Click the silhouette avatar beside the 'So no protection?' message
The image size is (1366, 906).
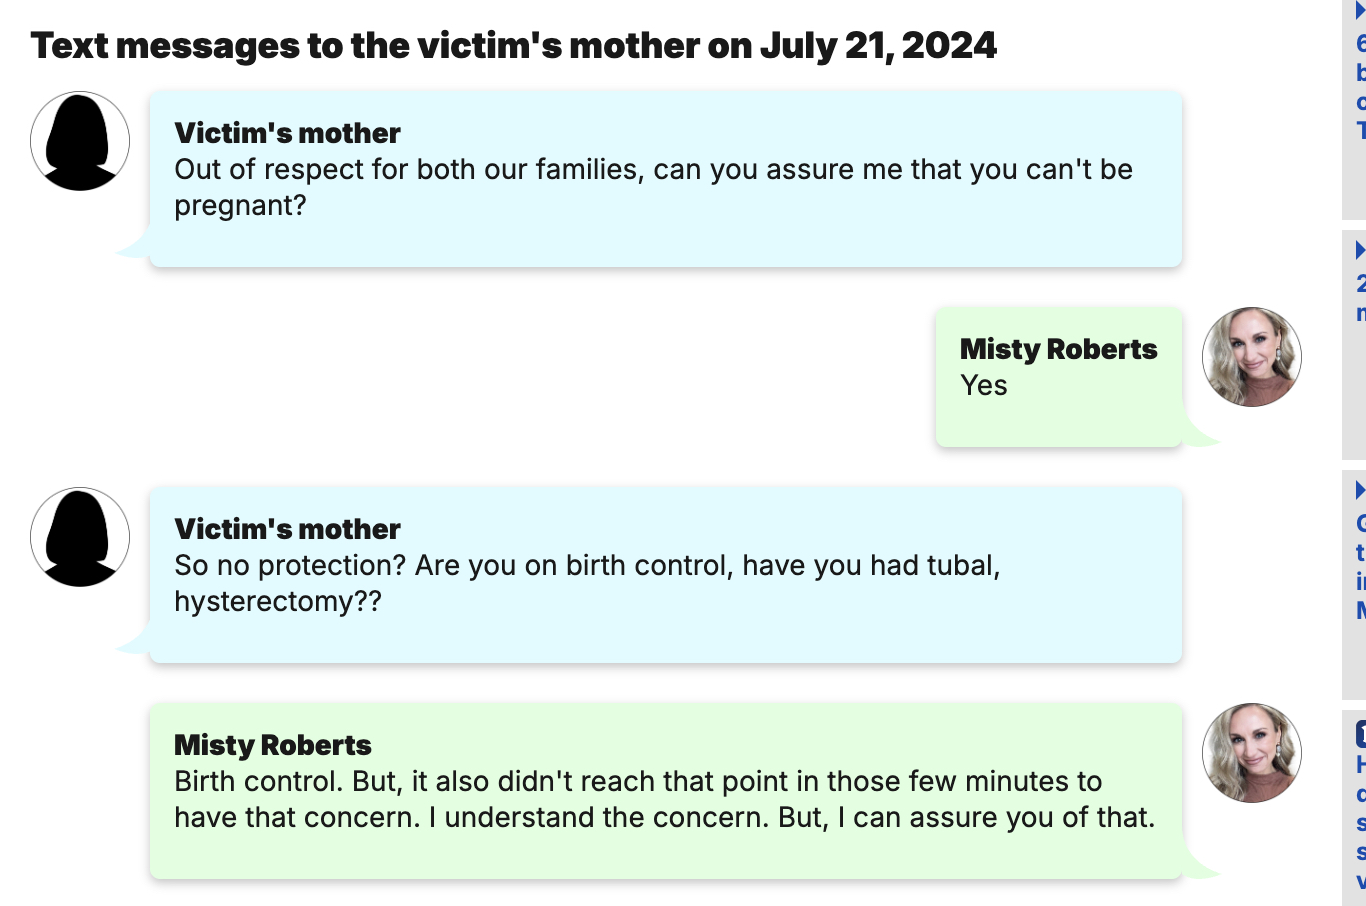pos(80,537)
